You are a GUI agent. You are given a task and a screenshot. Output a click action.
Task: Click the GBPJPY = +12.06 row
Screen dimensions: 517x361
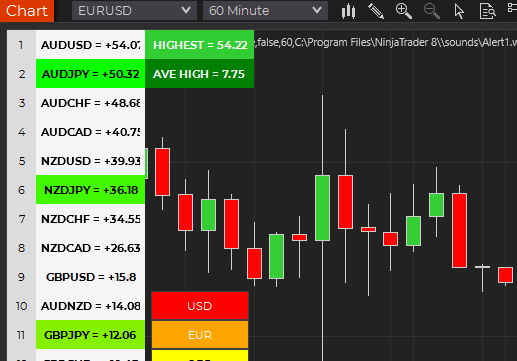[x=90, y=335]
